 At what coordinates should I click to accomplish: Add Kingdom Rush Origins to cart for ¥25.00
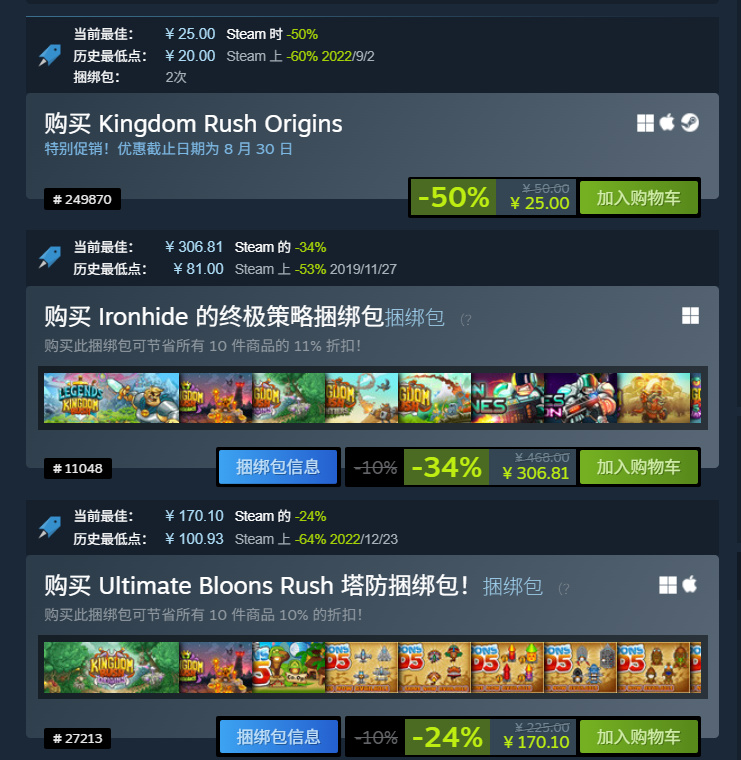(639, 198)
